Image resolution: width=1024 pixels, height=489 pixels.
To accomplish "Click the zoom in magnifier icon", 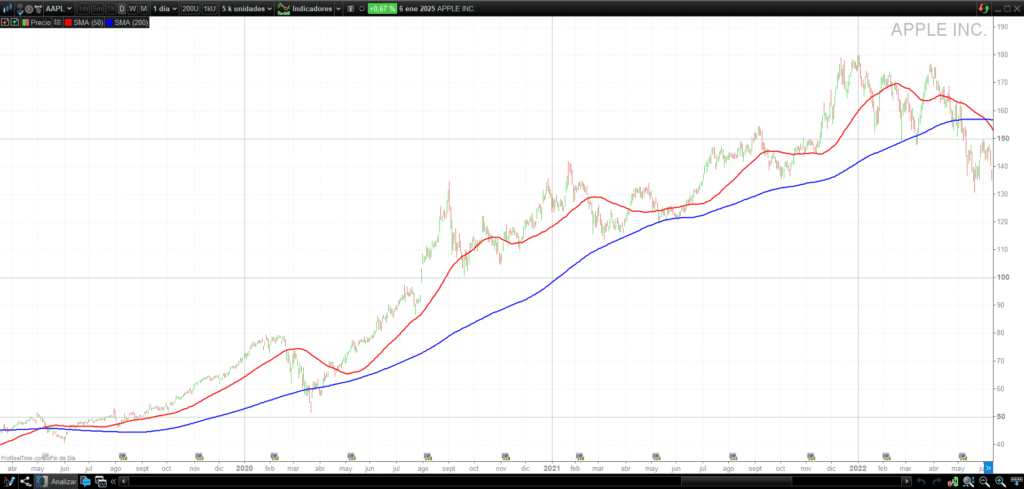I will click(999, 481).
